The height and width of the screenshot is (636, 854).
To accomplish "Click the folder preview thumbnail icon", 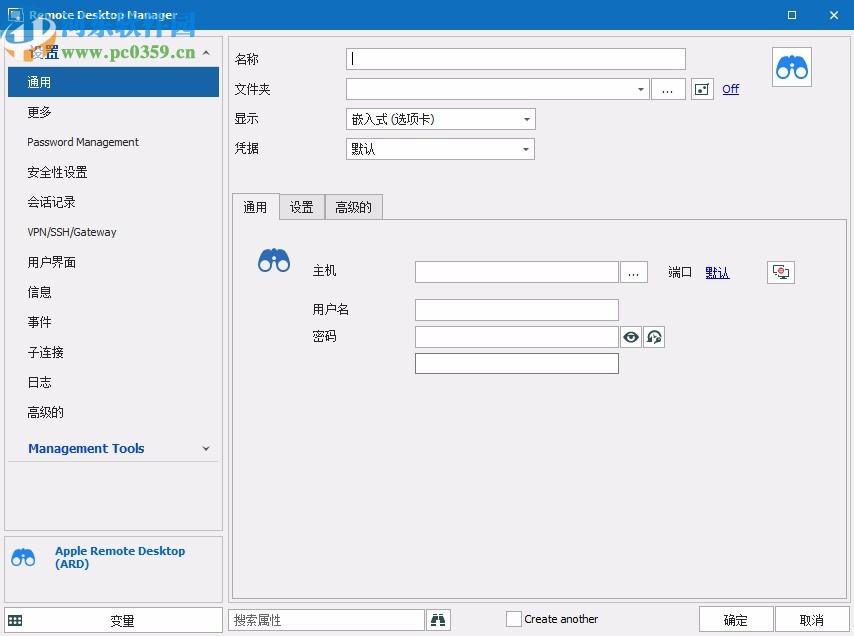I will tap(701, 89).
